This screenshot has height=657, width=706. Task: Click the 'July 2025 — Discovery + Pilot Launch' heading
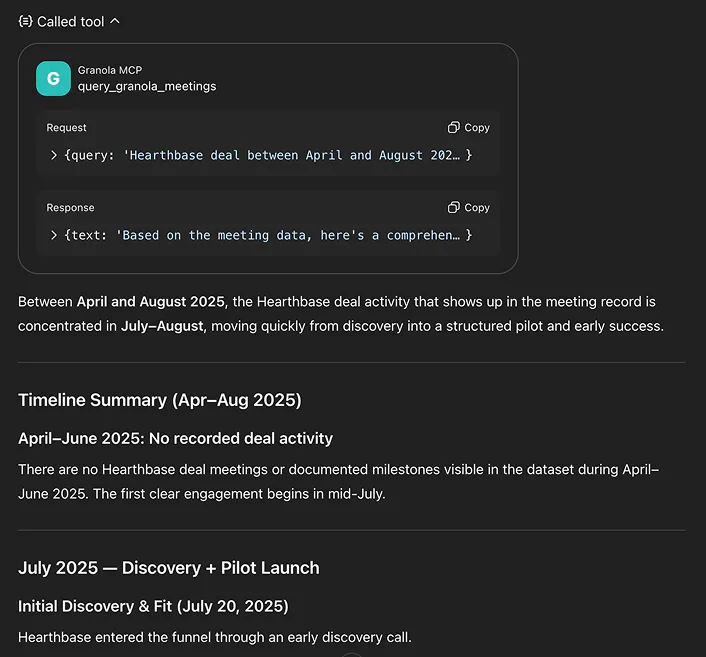[168, 568]
